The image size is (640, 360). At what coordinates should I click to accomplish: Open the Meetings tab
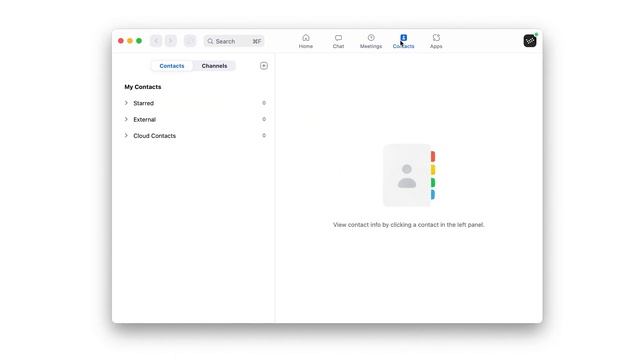tap(371, 41)
